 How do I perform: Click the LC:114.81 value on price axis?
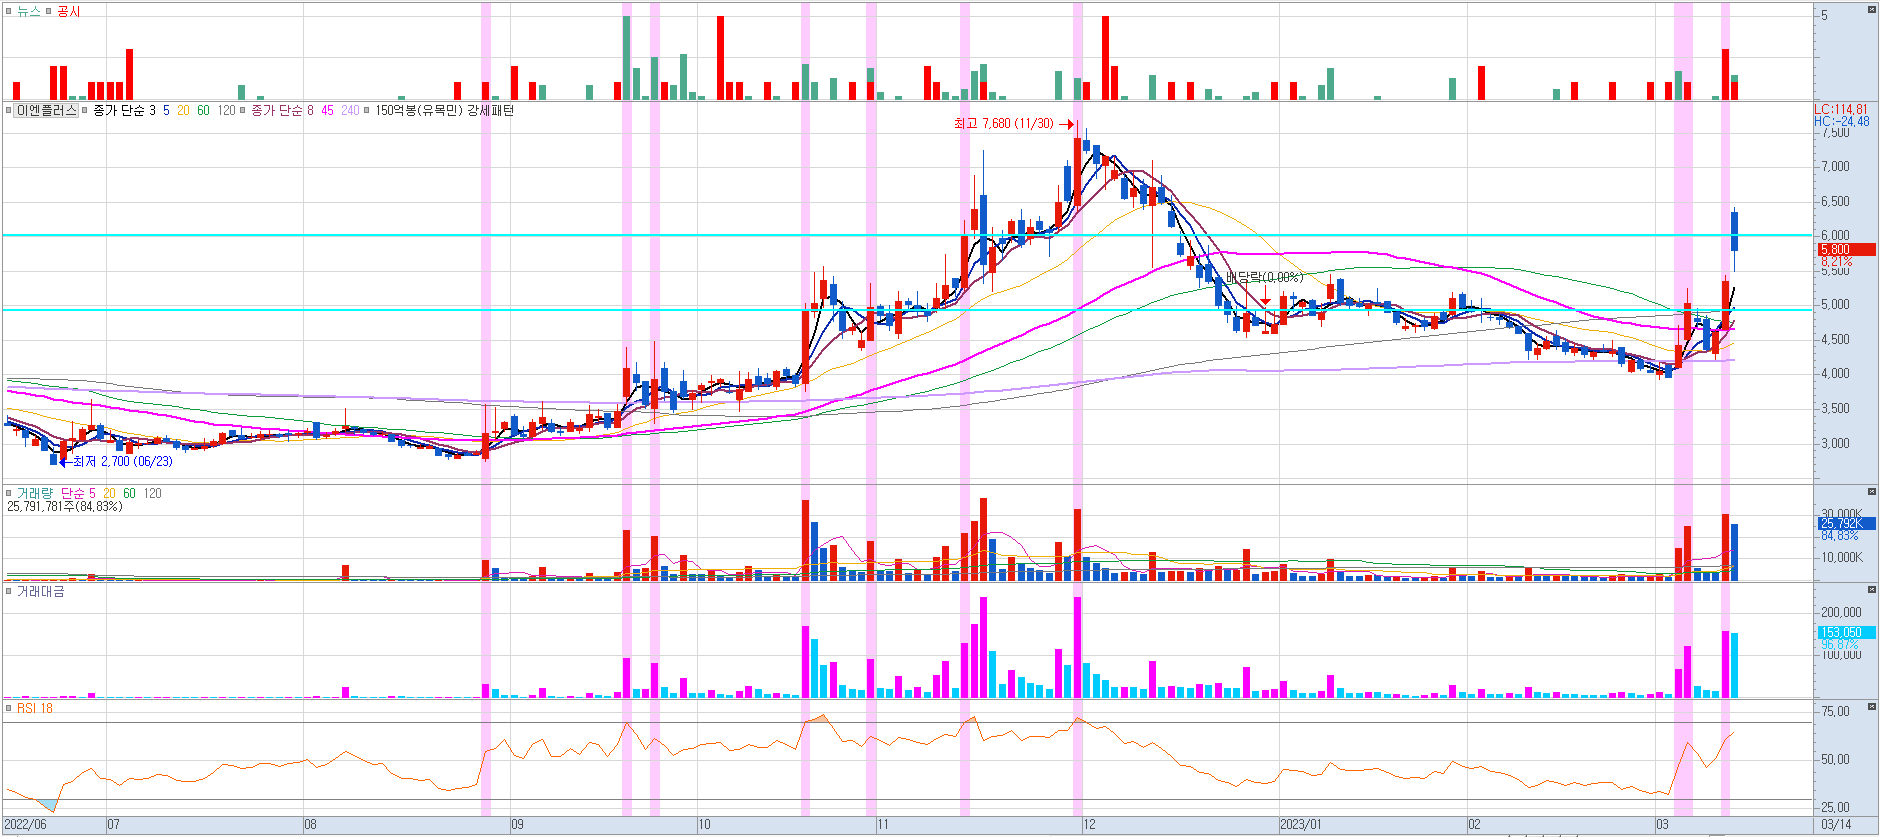click(1841, 109)
